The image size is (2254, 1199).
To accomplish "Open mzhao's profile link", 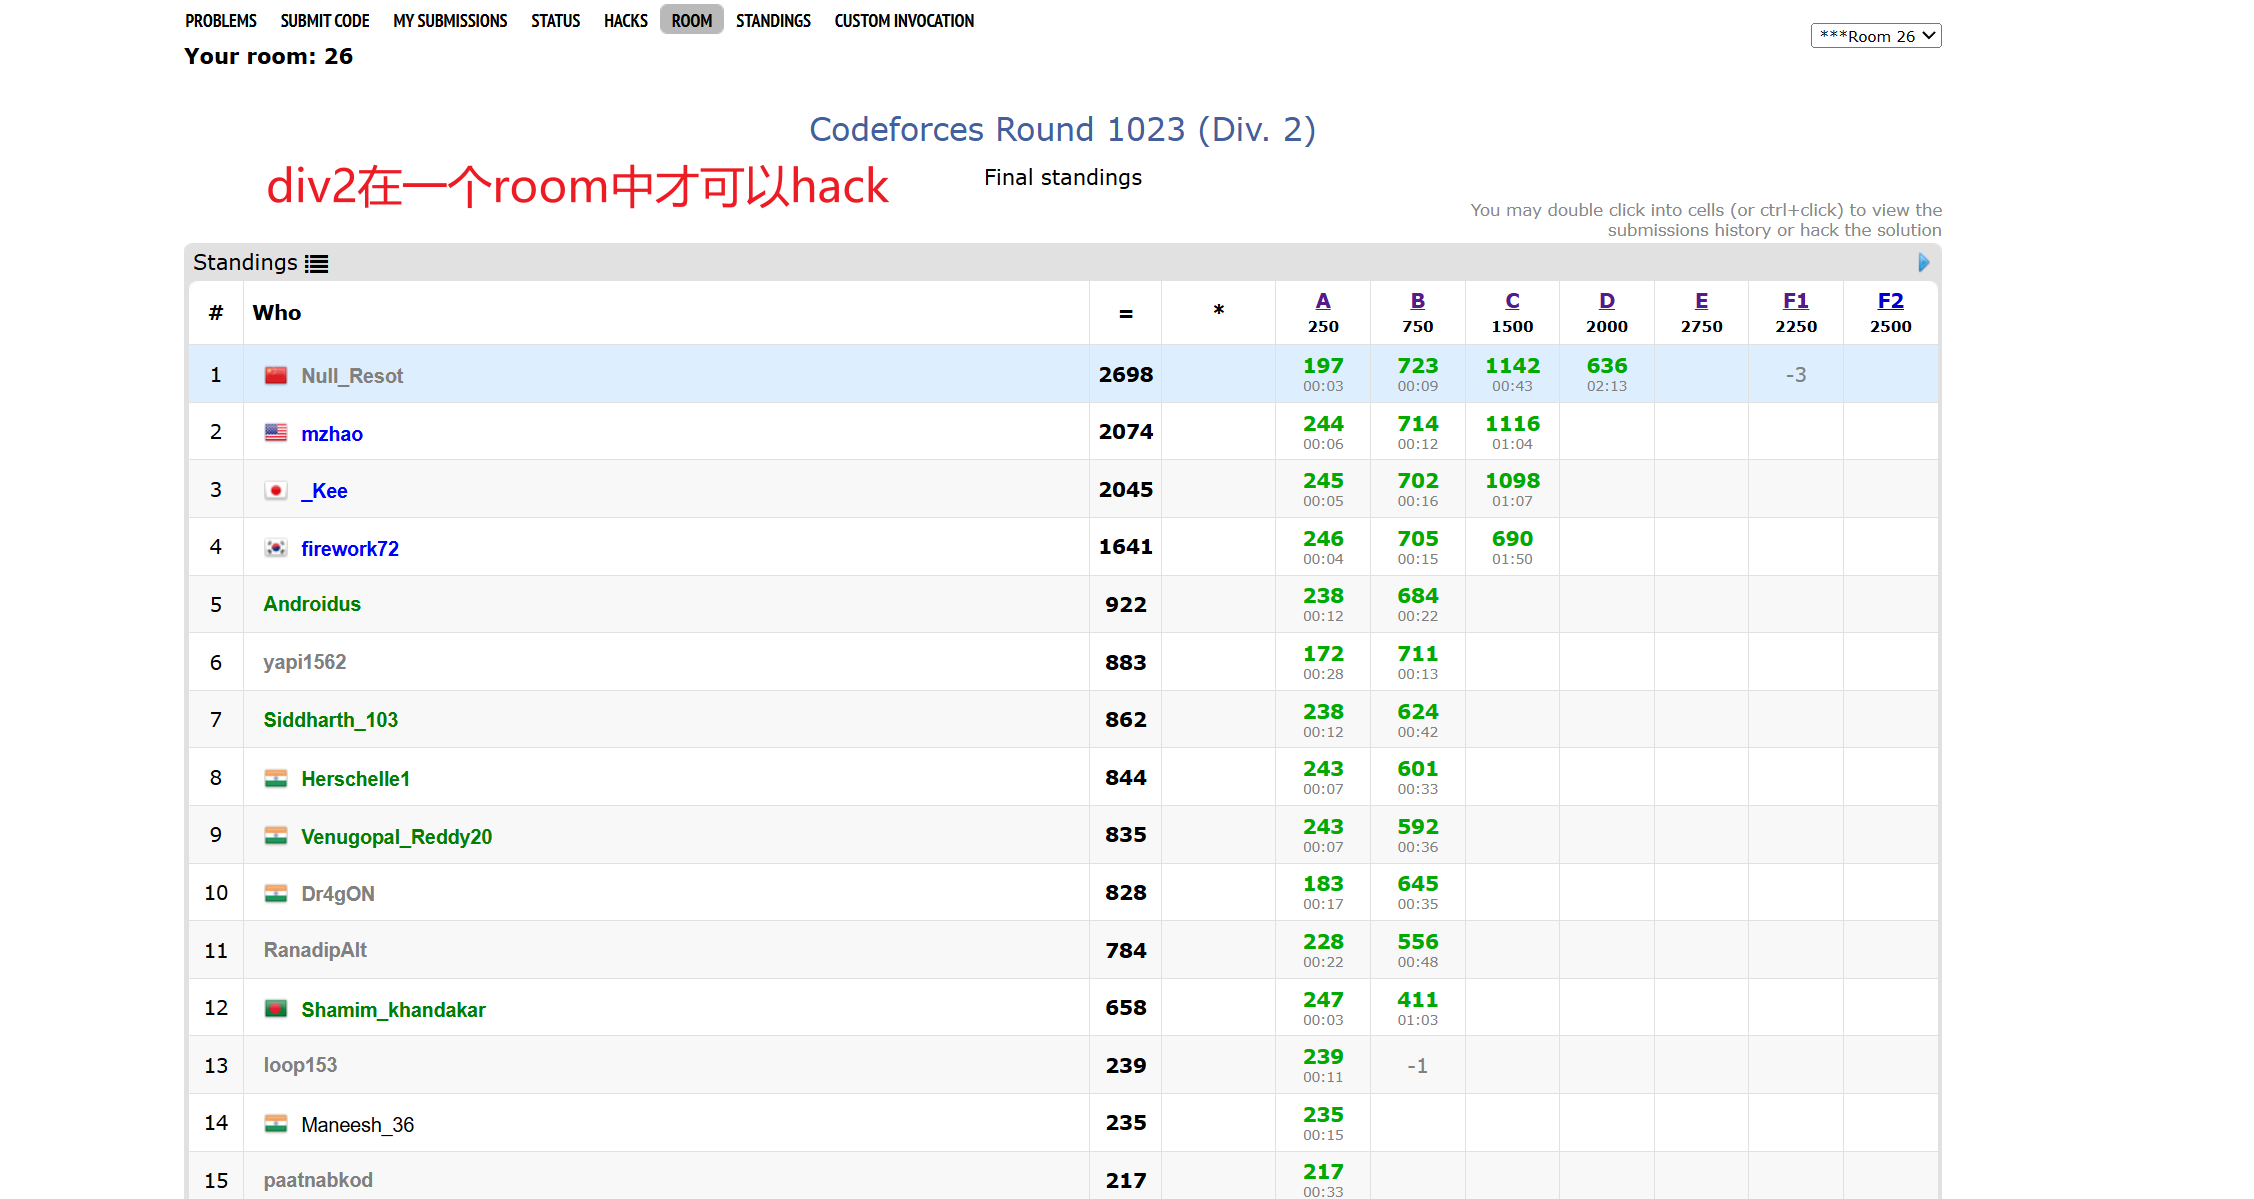I will [332, 433].
